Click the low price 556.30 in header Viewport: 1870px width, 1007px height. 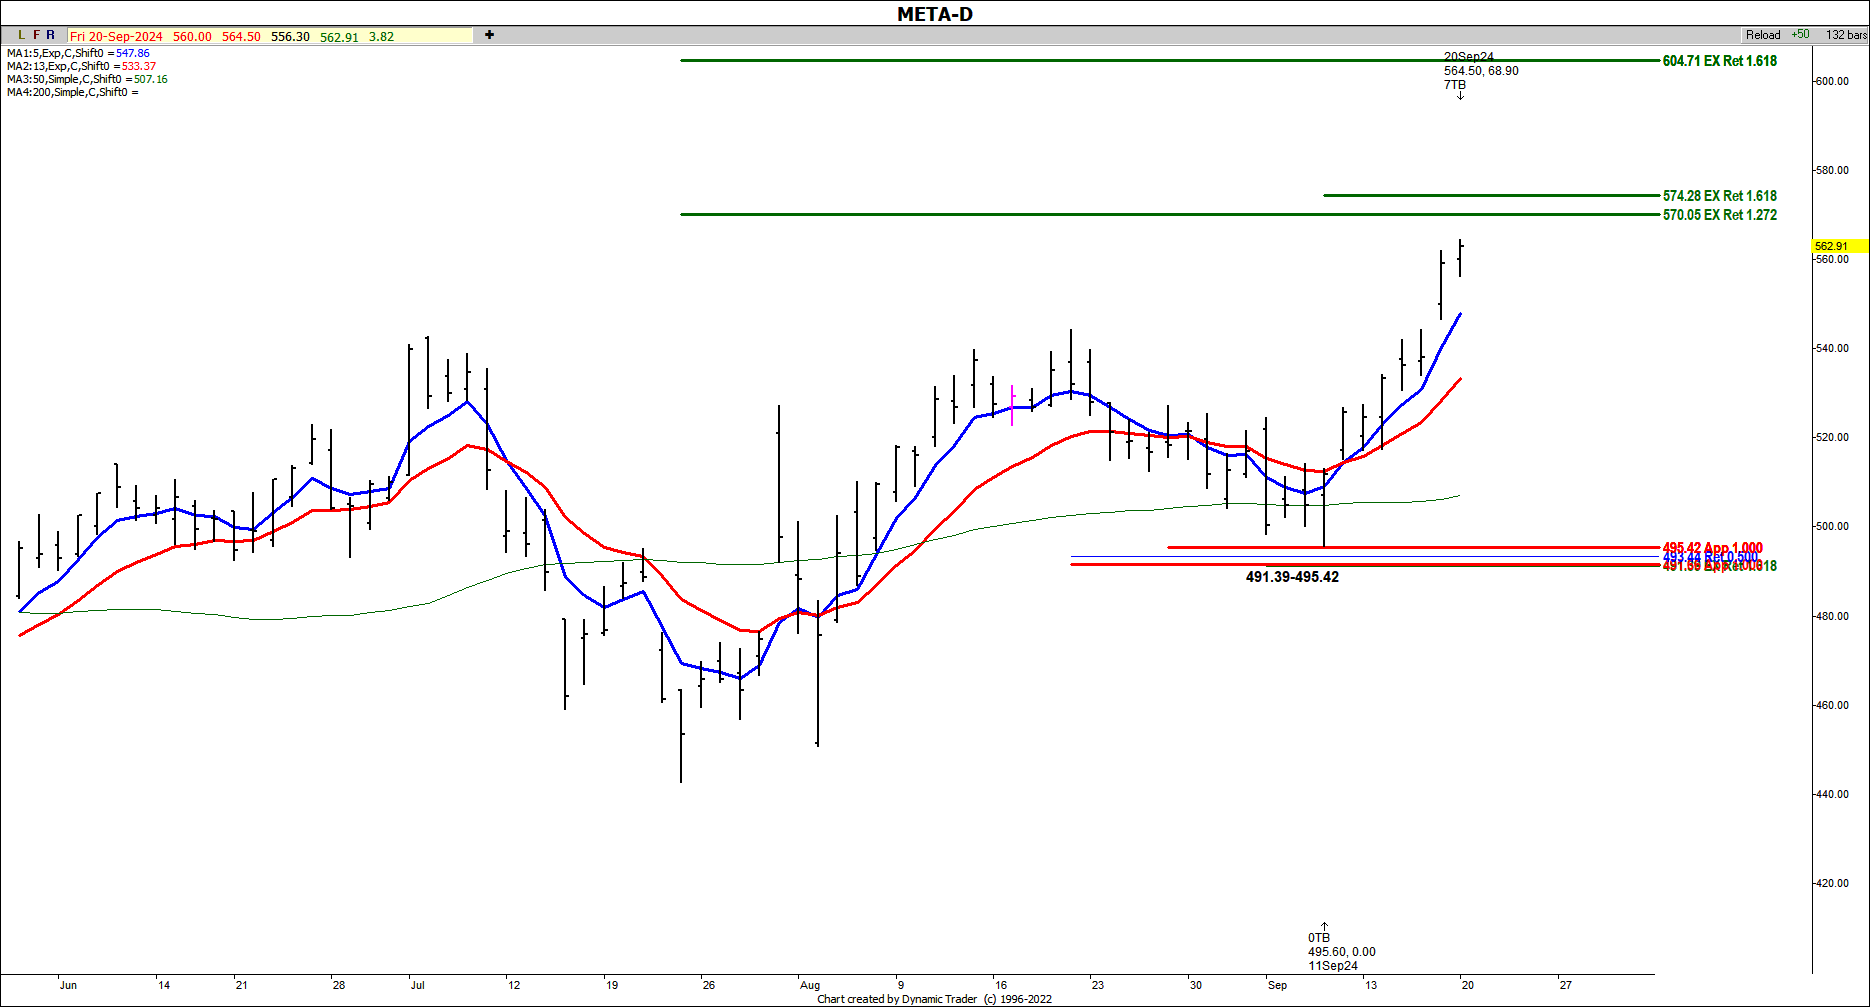(290, 36)
